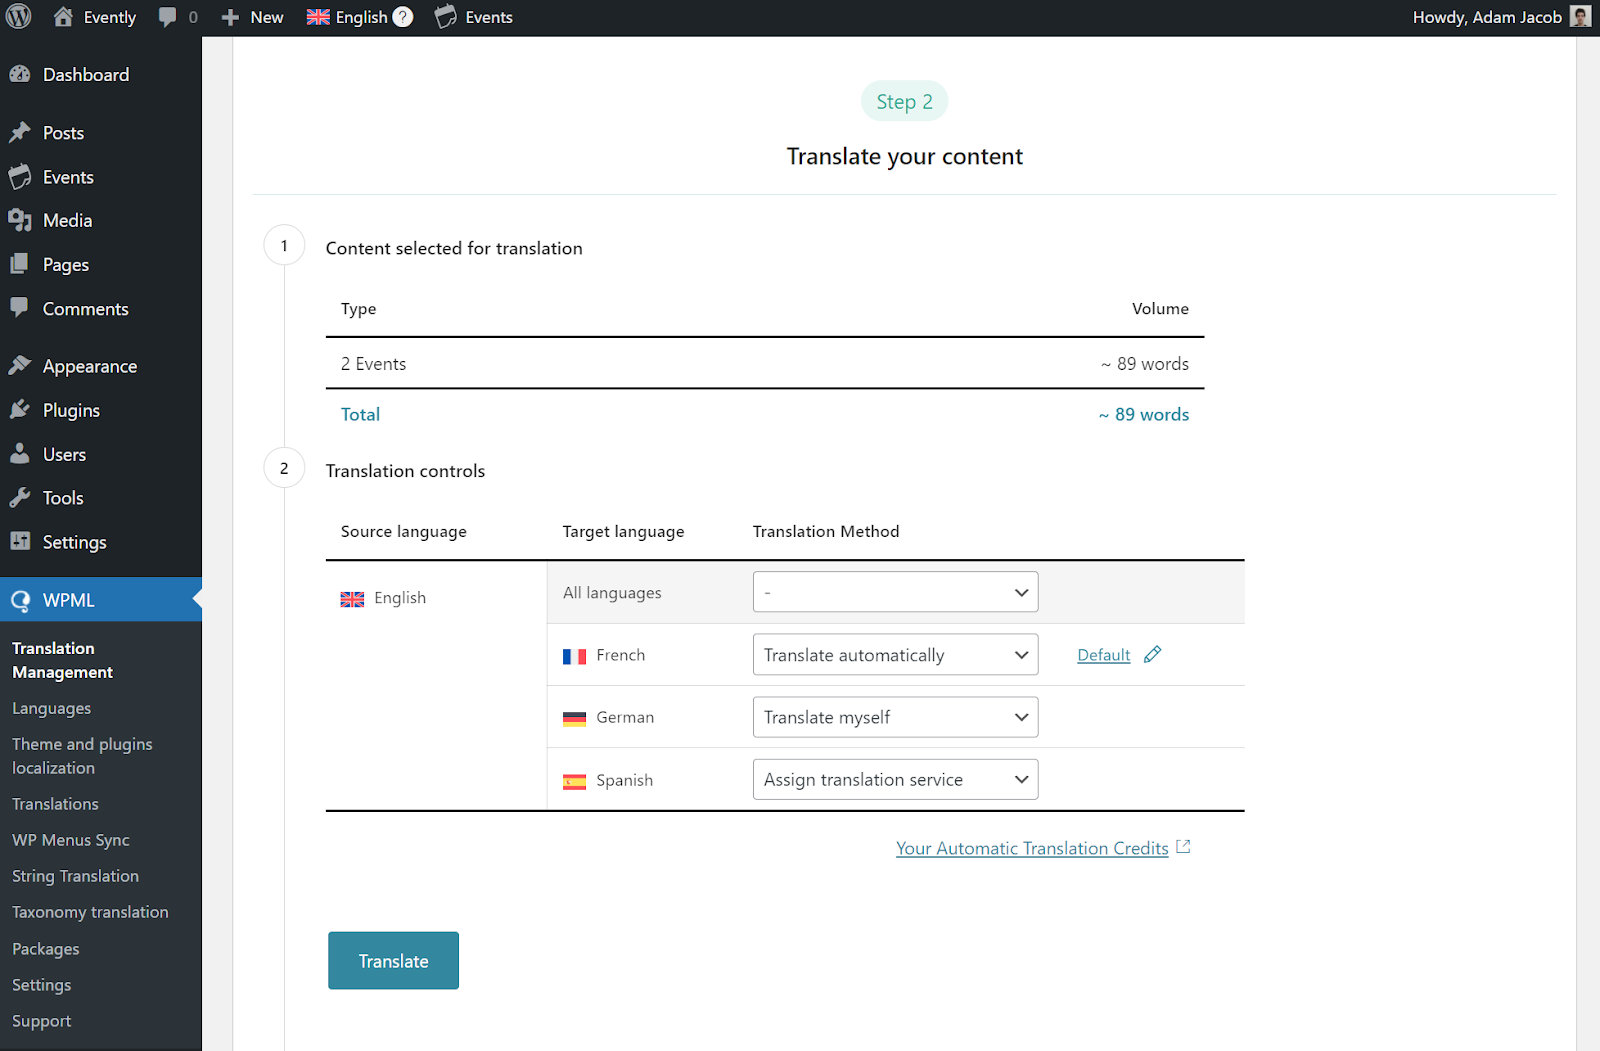Open the German Translate myself dropdown
The width and height of the screenshot is (1600, 1051).
894,717
